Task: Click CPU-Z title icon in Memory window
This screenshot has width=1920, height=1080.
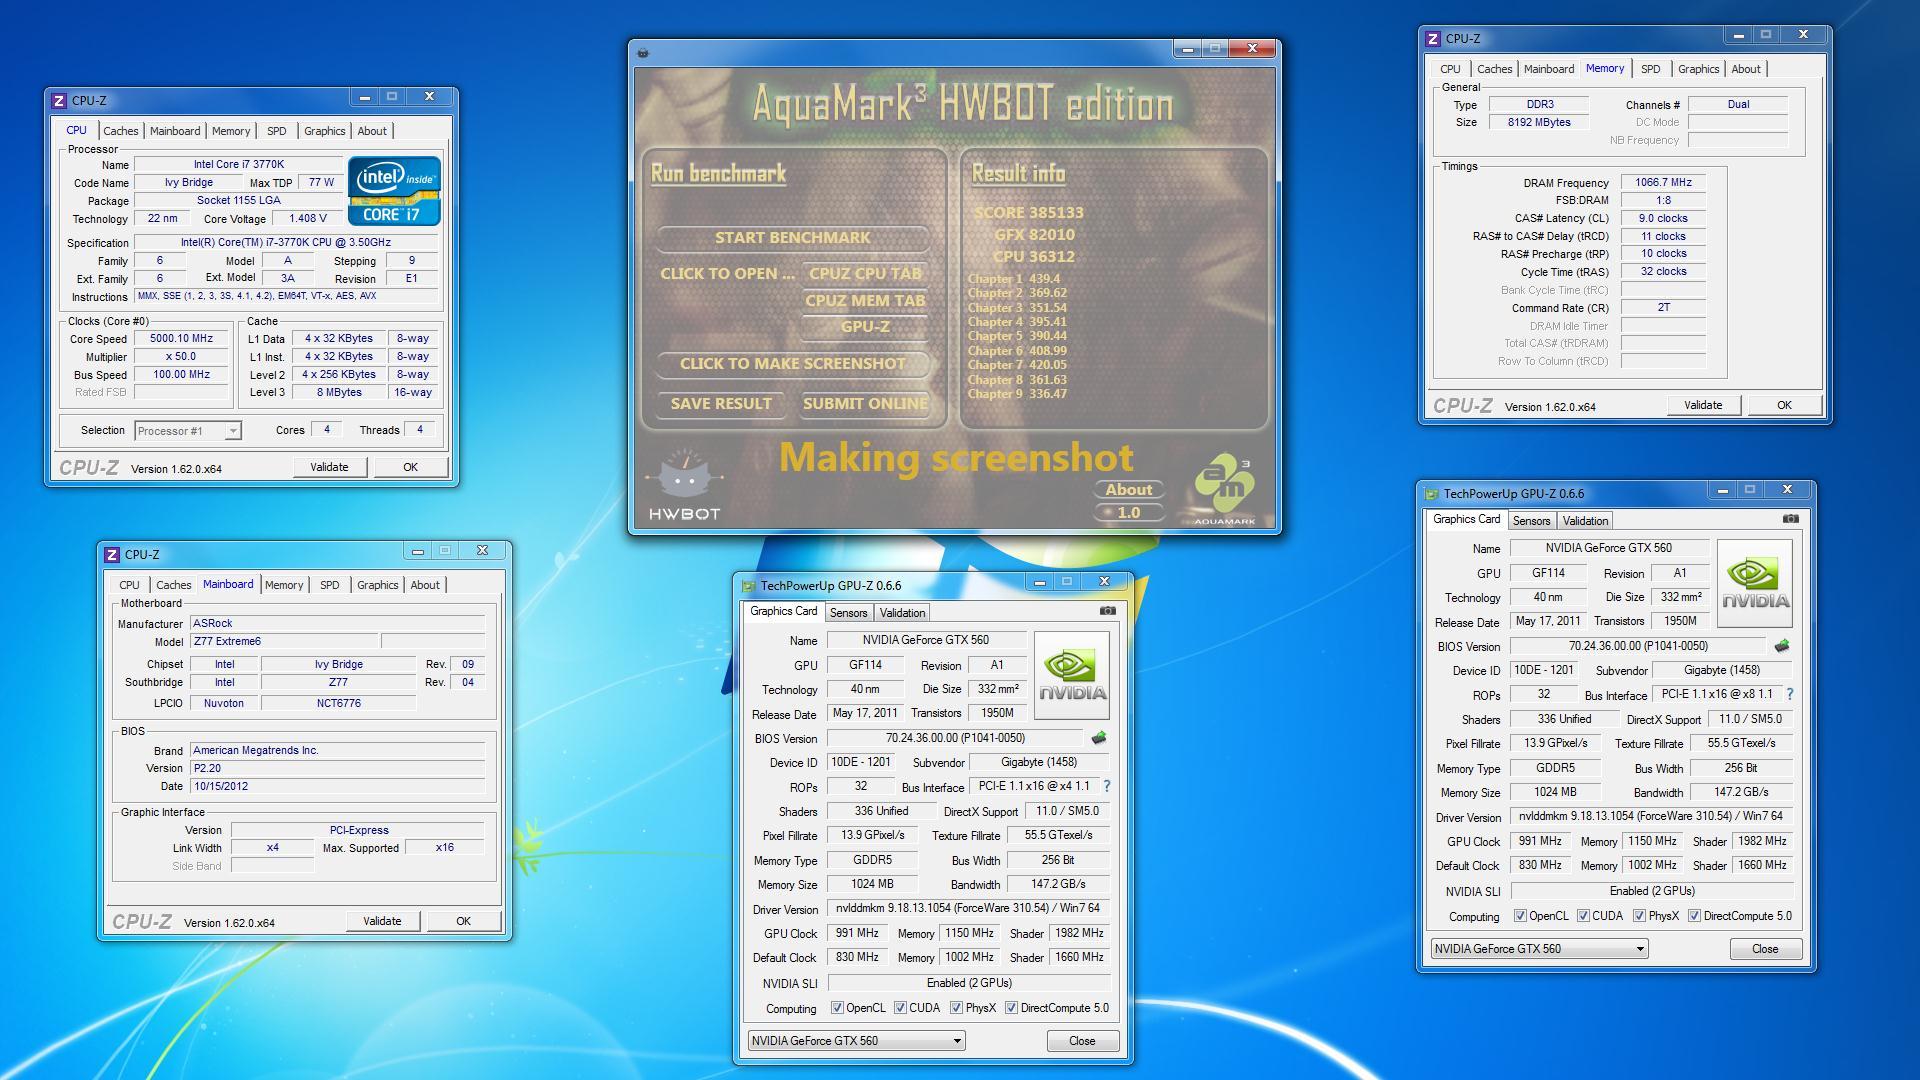Action: point(1433,38)
